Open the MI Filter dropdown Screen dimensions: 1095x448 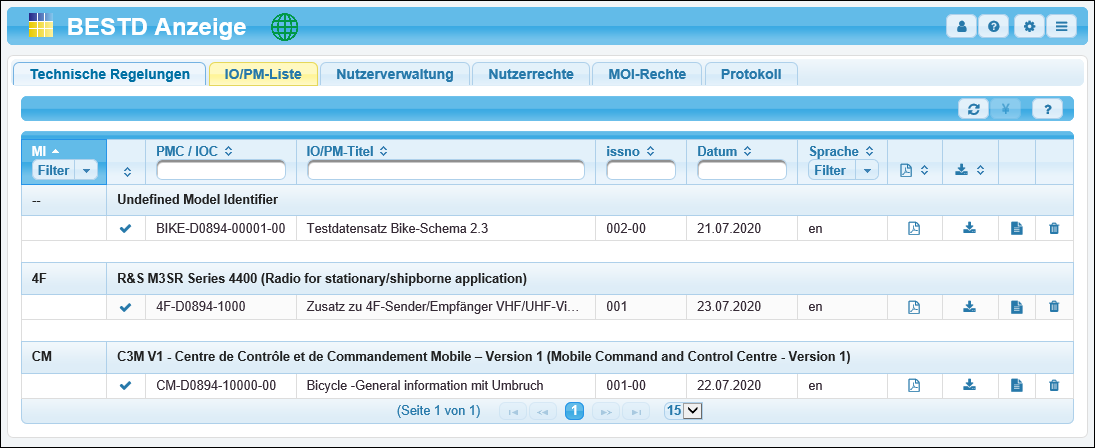point(64,170)
